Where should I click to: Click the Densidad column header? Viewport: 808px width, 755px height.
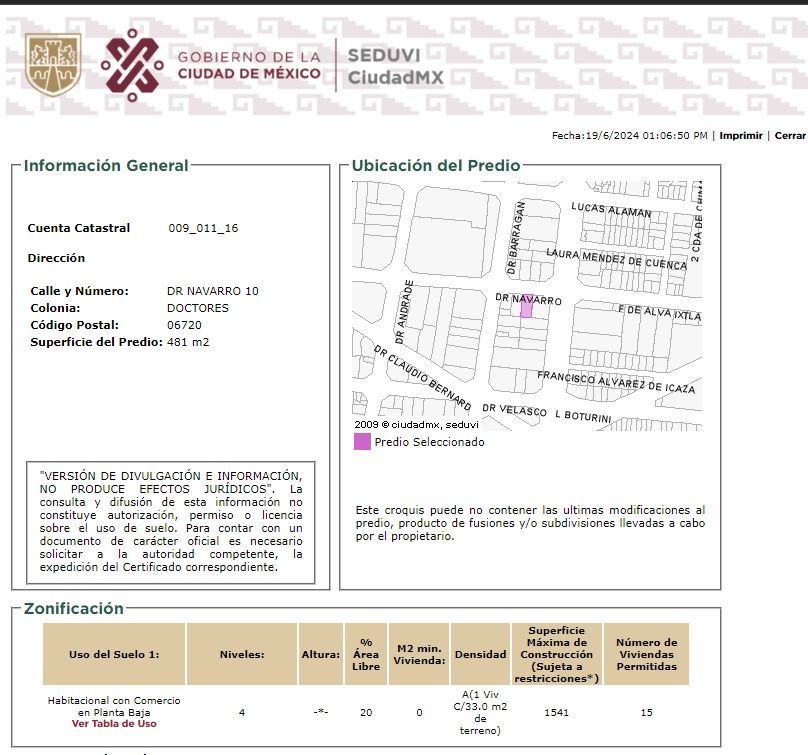[480, 654]
